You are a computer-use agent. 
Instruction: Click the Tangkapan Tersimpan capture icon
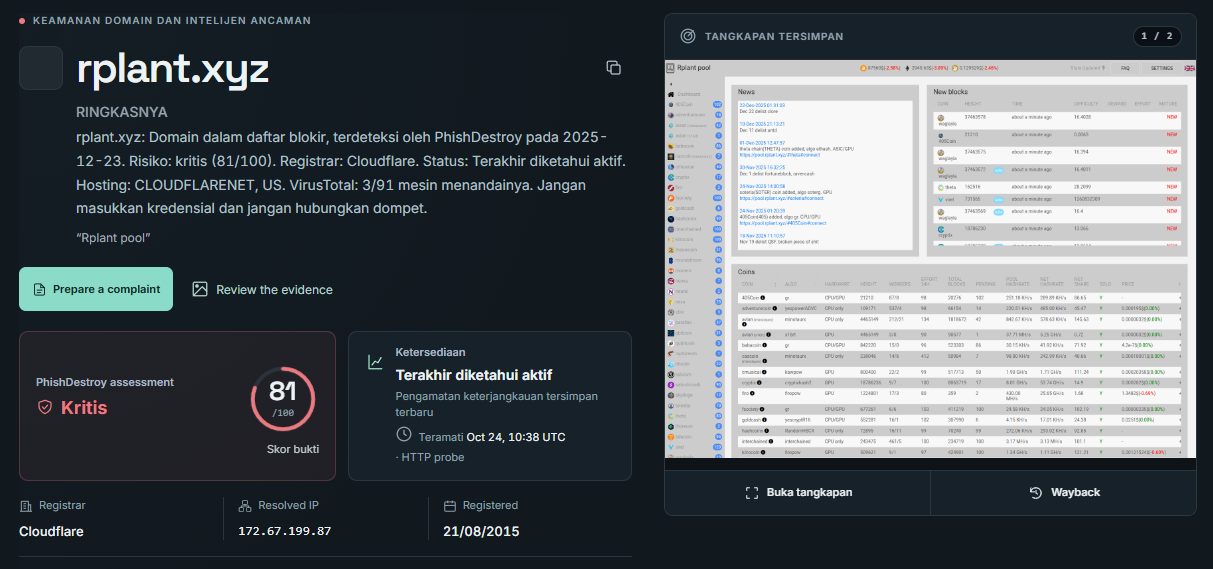click(688, 36)
